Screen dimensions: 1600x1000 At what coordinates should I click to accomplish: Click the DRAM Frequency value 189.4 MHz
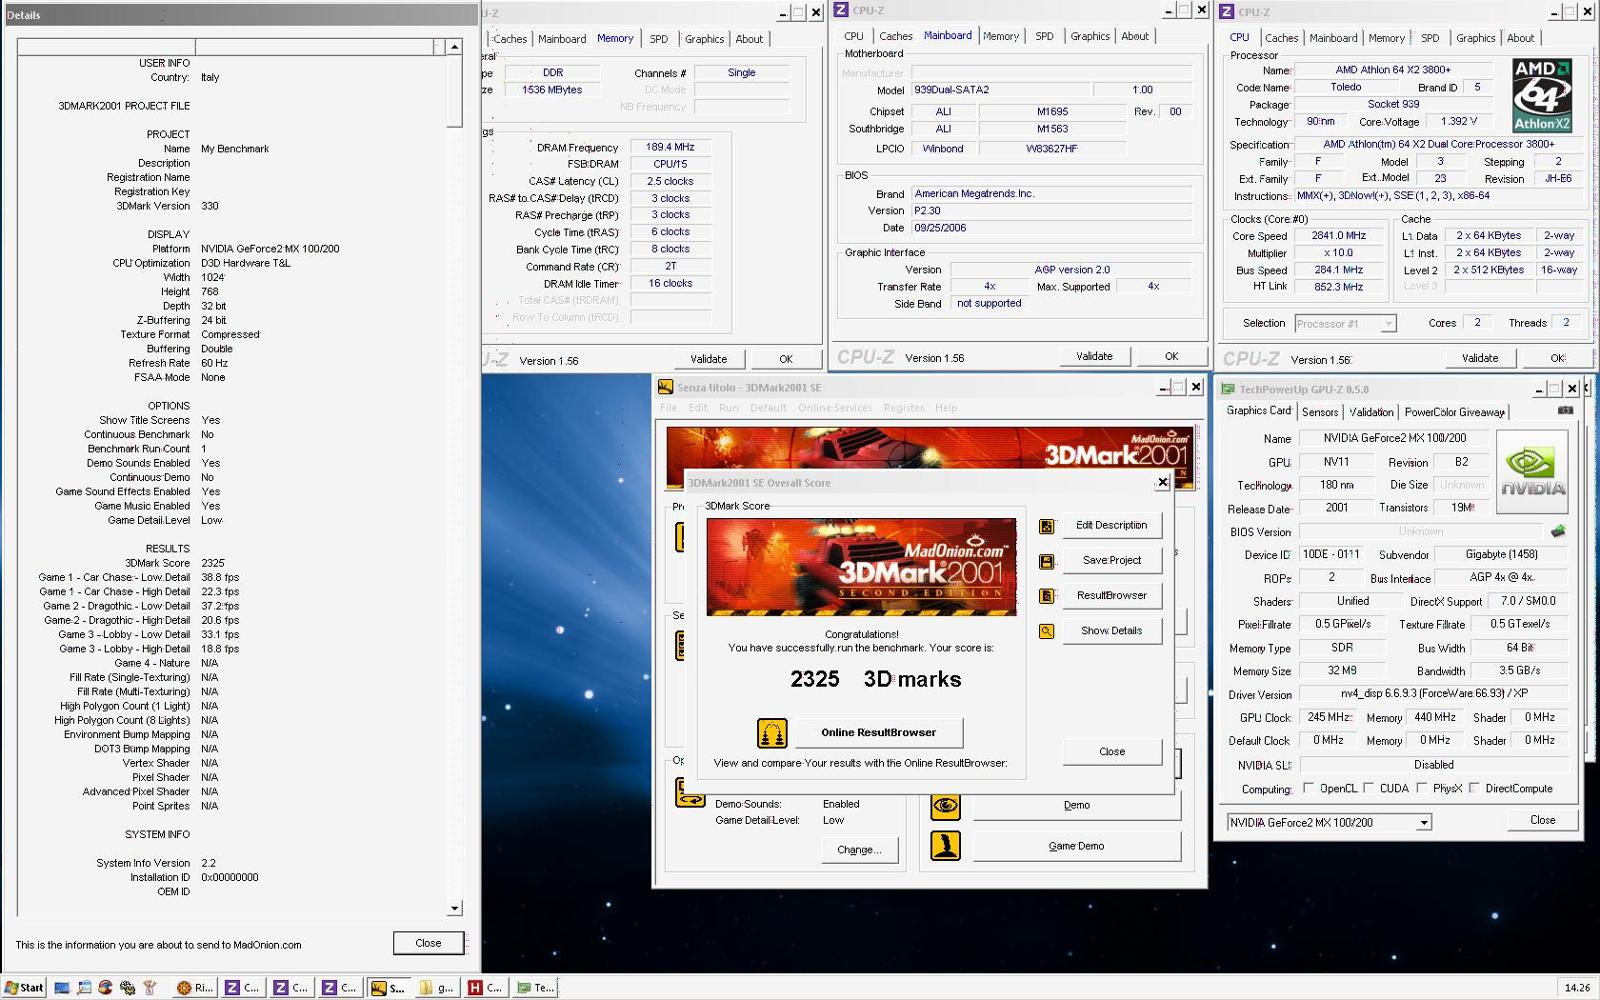tap(670, 147)
